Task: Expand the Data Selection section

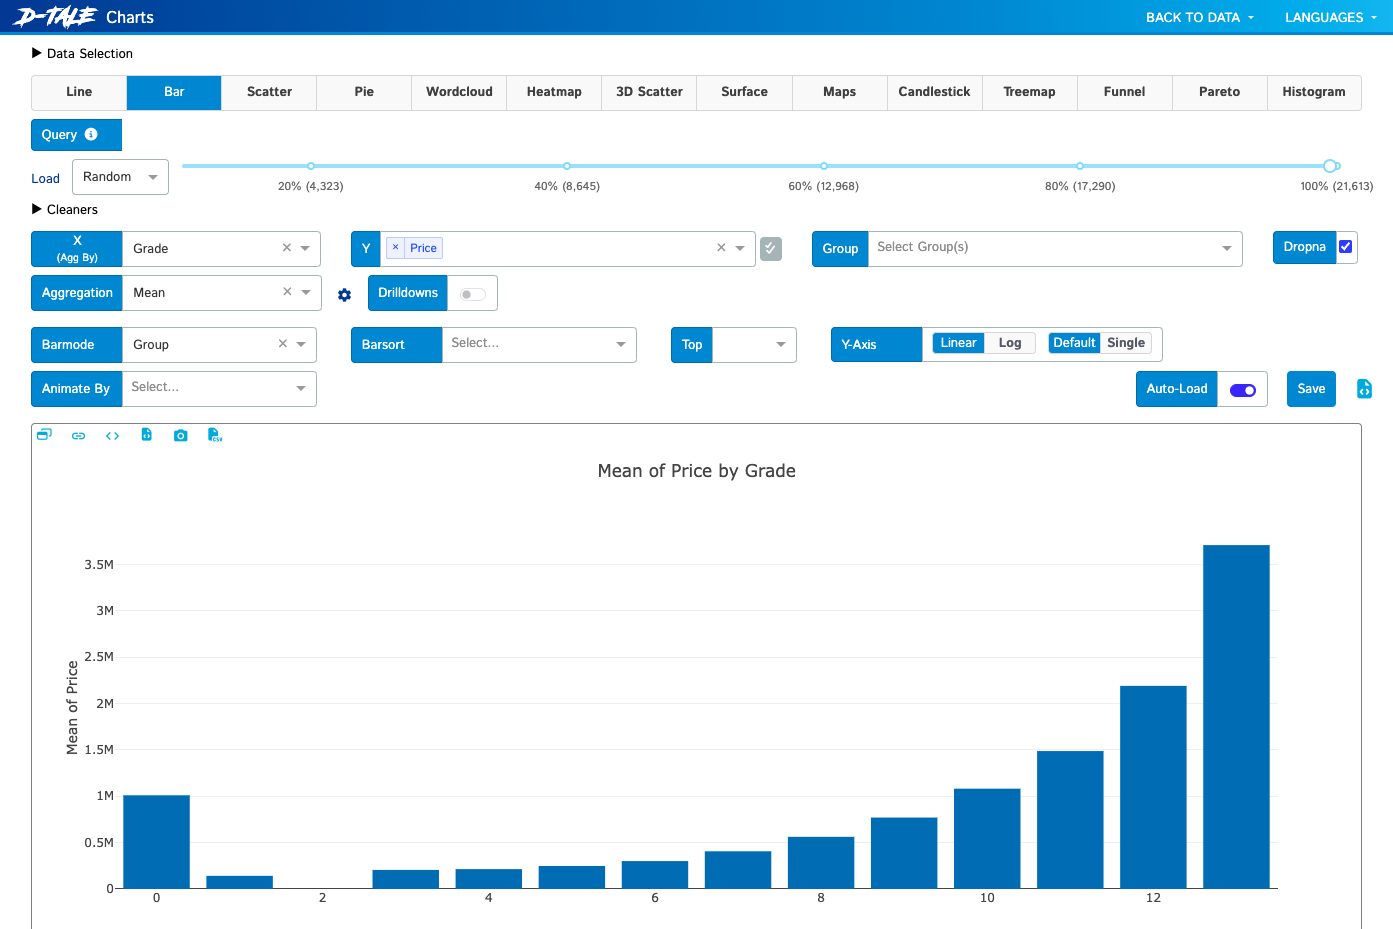Action: (x=82, y=54)
